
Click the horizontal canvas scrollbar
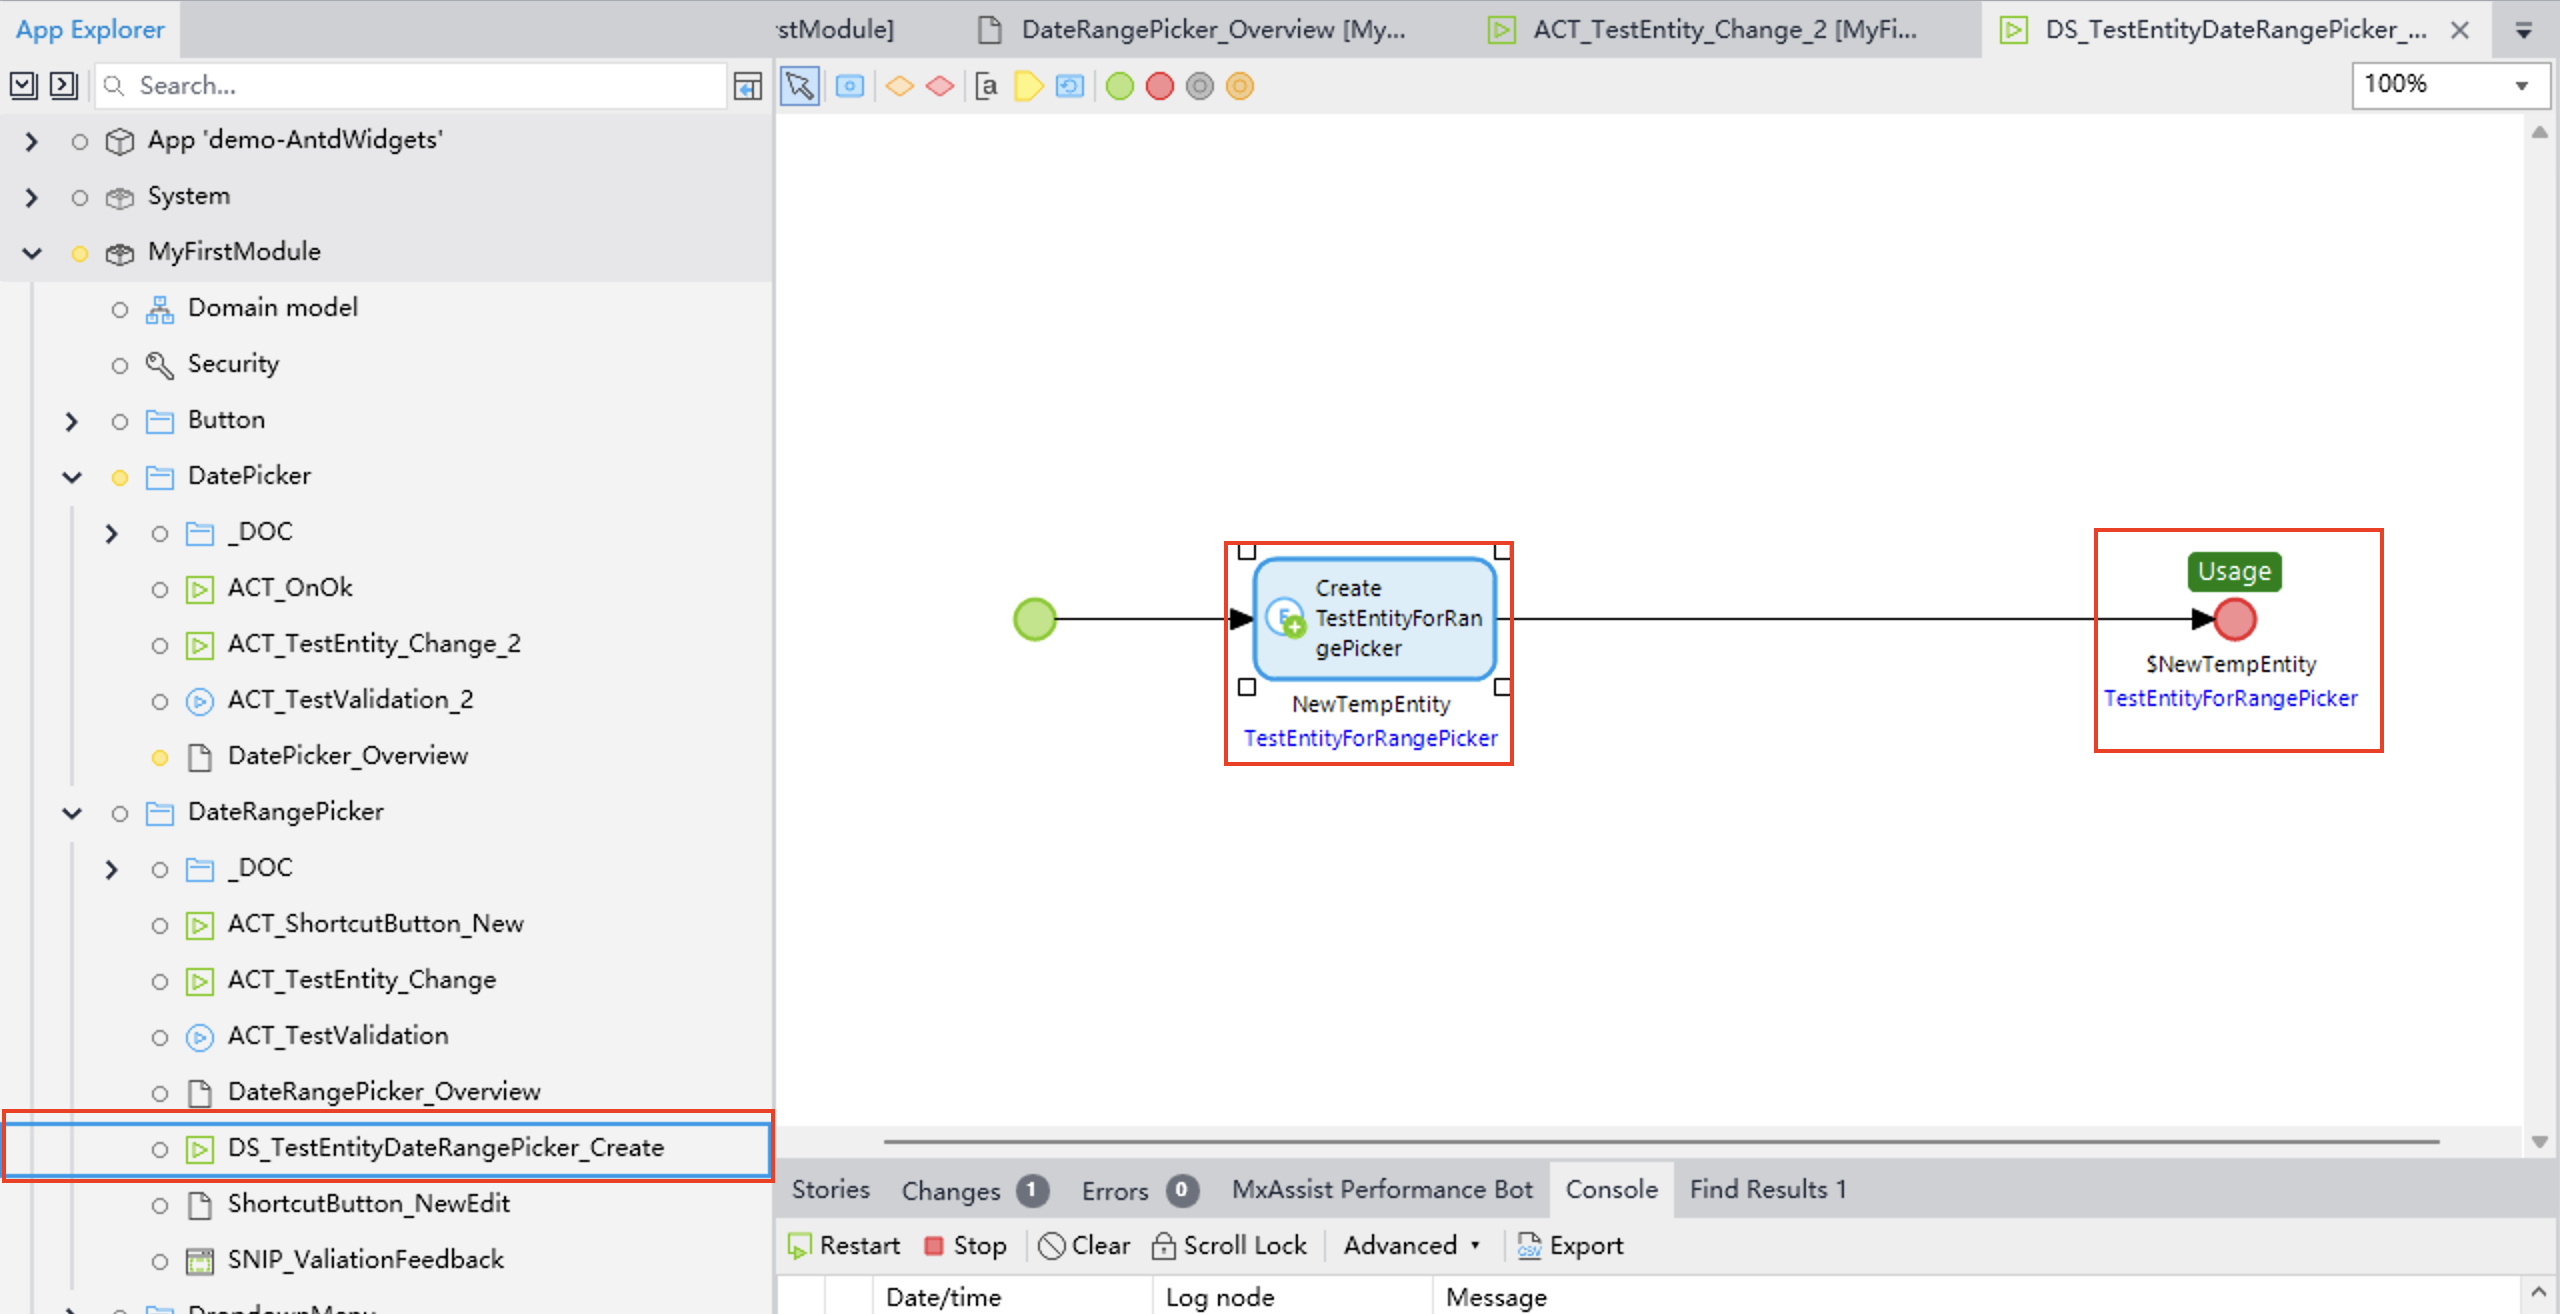point(1660,1141)
